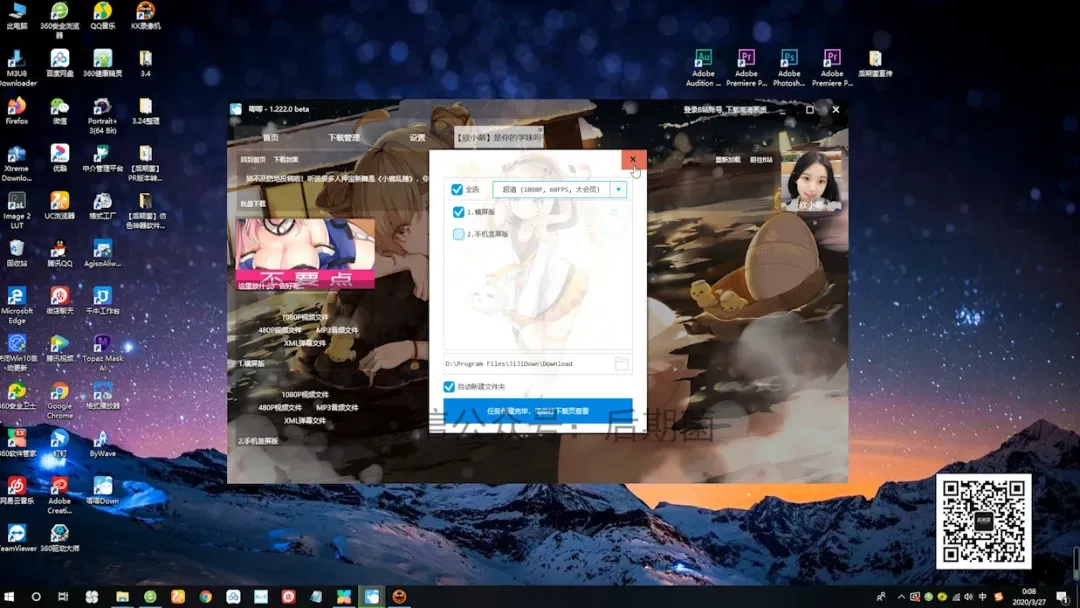This screenshot has height=608, width=1080.
Task: Open Topaz Mask AI desktop icon
Action: coord(103,353)
